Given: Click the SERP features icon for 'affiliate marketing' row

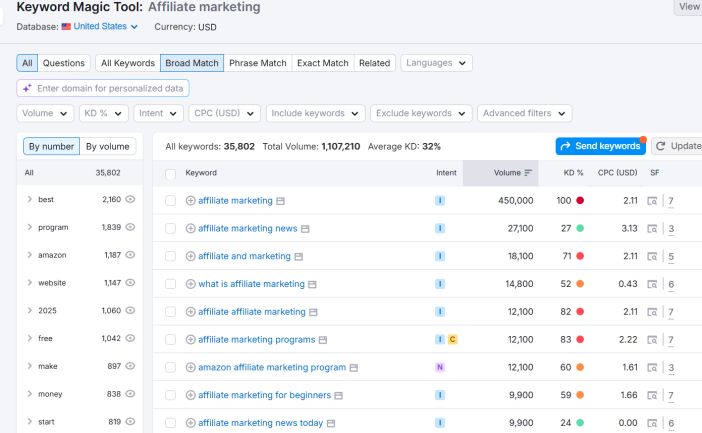Looking at the screenshot, I should 653,201.
